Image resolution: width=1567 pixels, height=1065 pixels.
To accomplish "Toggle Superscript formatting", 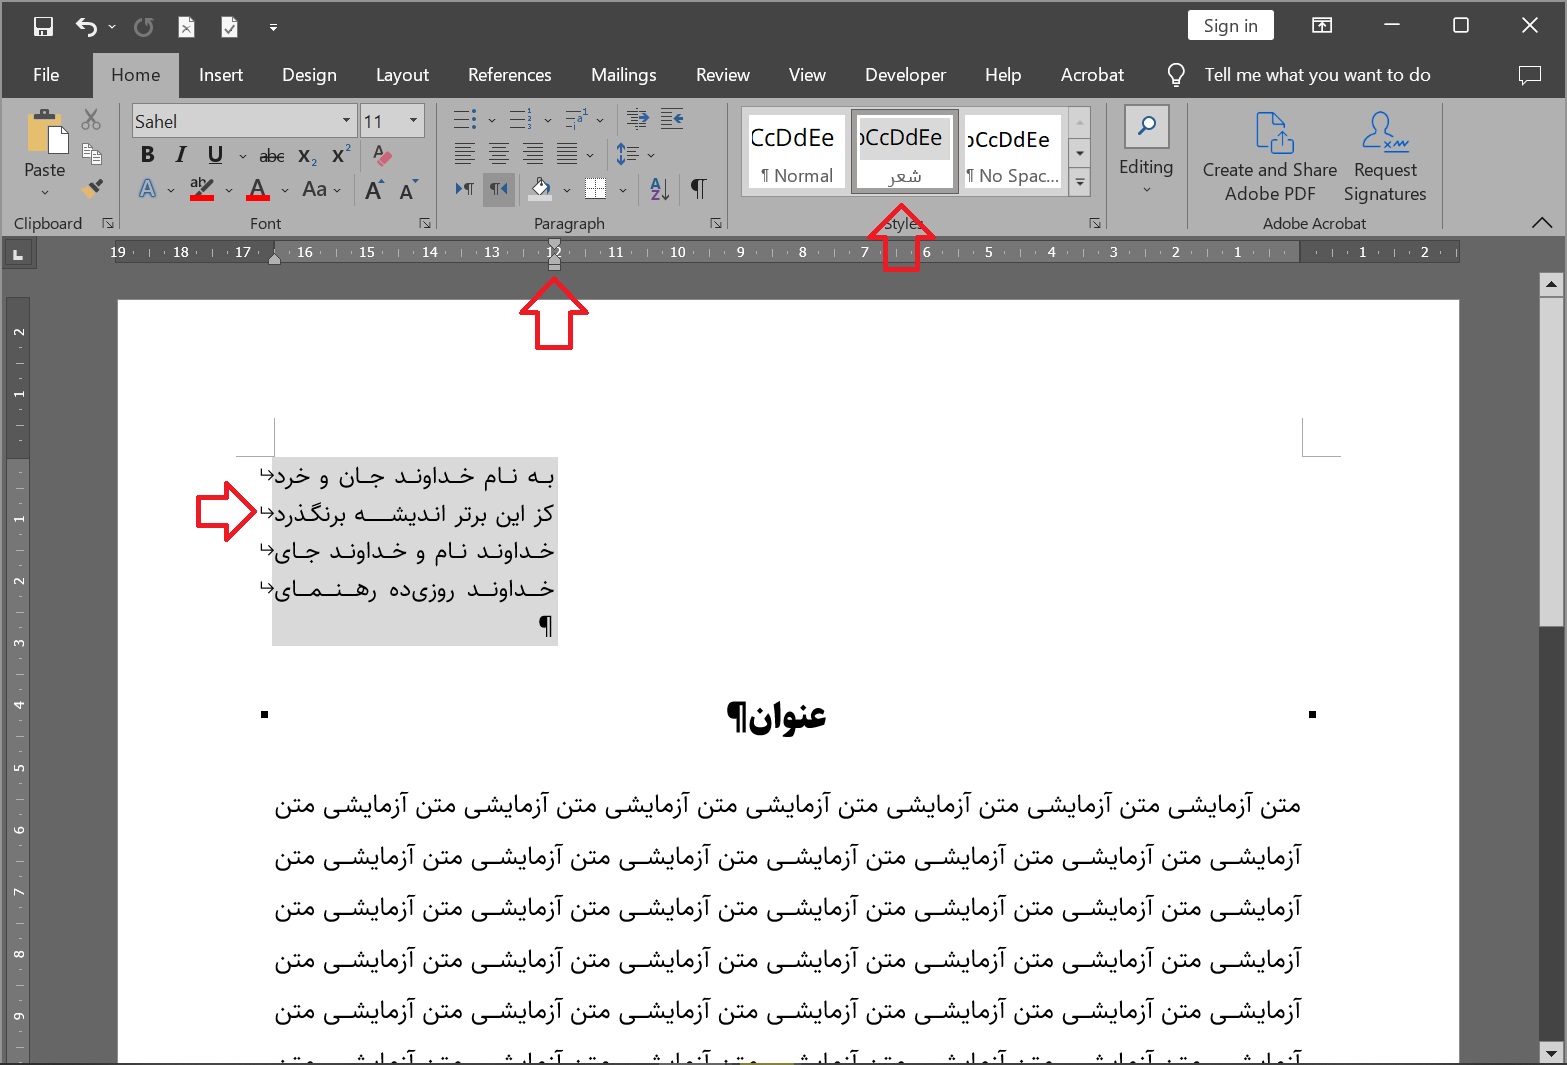I will click(341, 154).
